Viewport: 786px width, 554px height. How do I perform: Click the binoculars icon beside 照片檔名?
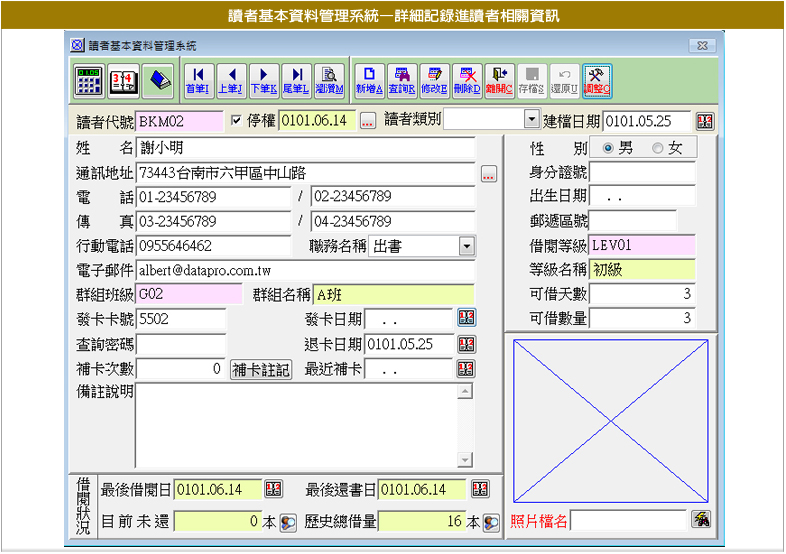702,519
